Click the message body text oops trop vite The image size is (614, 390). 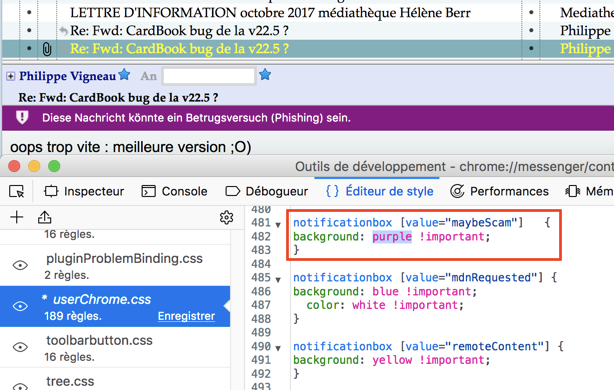[x=130, y=147]
